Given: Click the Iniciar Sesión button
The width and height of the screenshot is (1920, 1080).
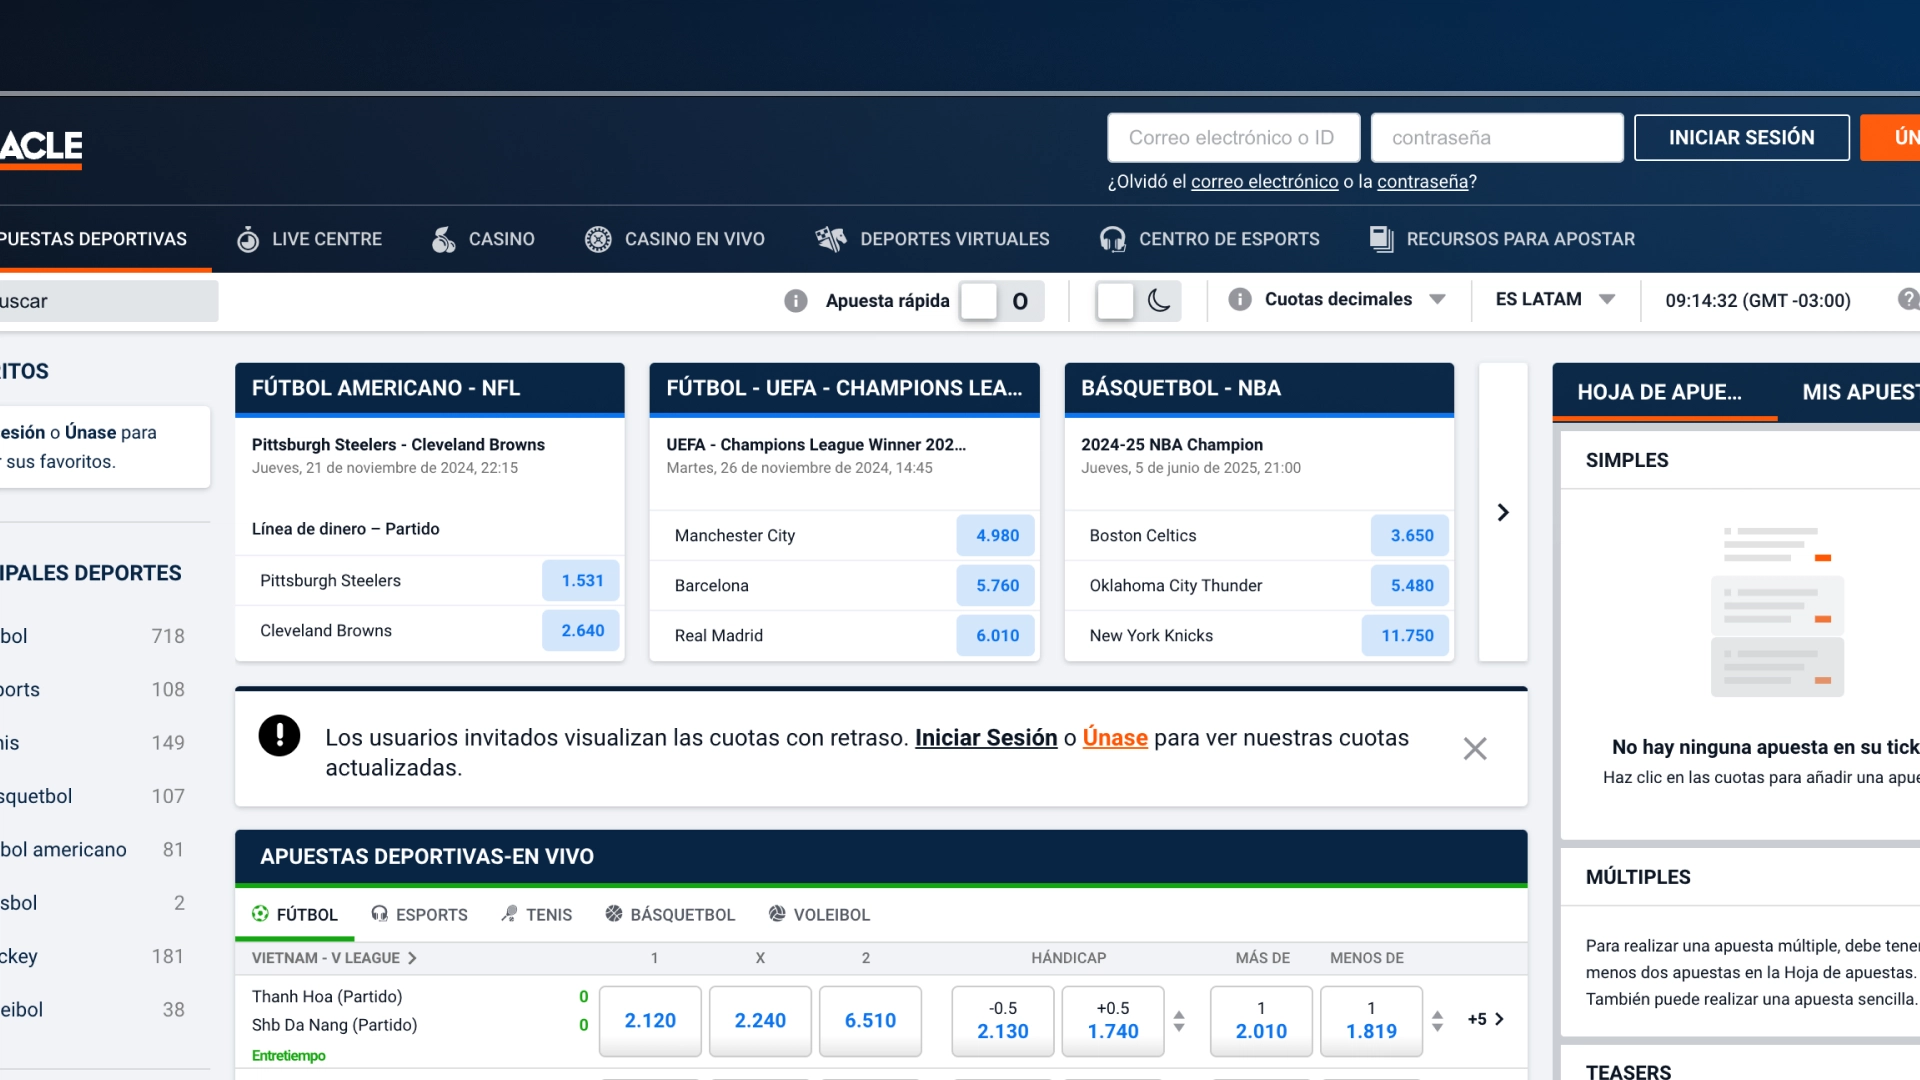Looking at the screenshot, I should (1741, 137).
